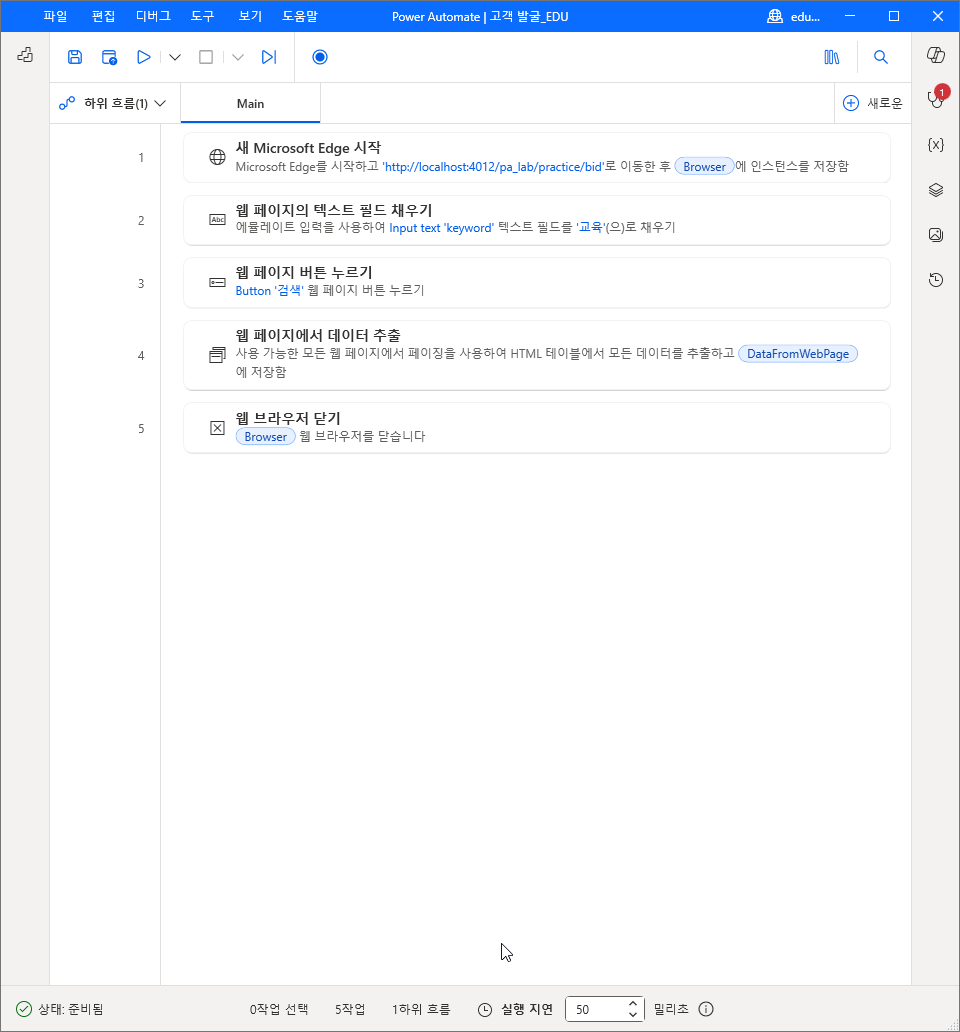Click the Browser variable chip in action 5
Screen dimensions: 960x1032
tap(265, 437)
